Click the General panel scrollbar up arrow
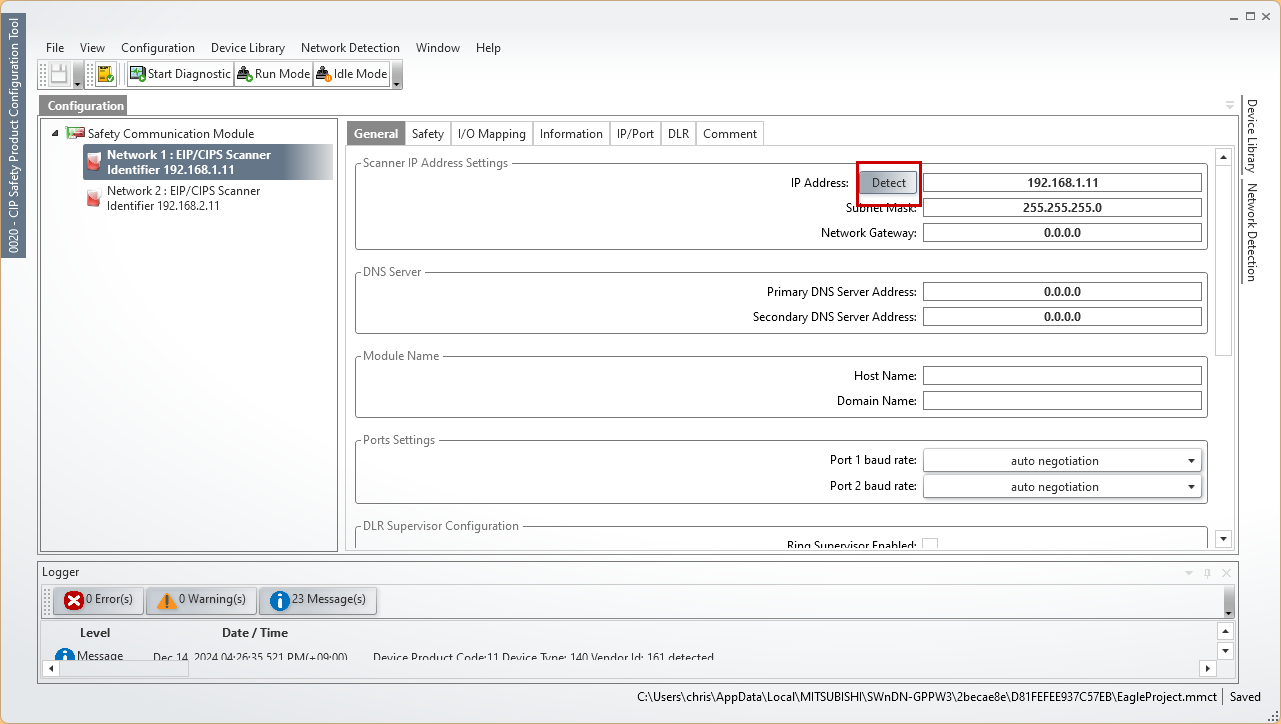The height and width of the screenshot is (724, 1281). (1223, 157)
